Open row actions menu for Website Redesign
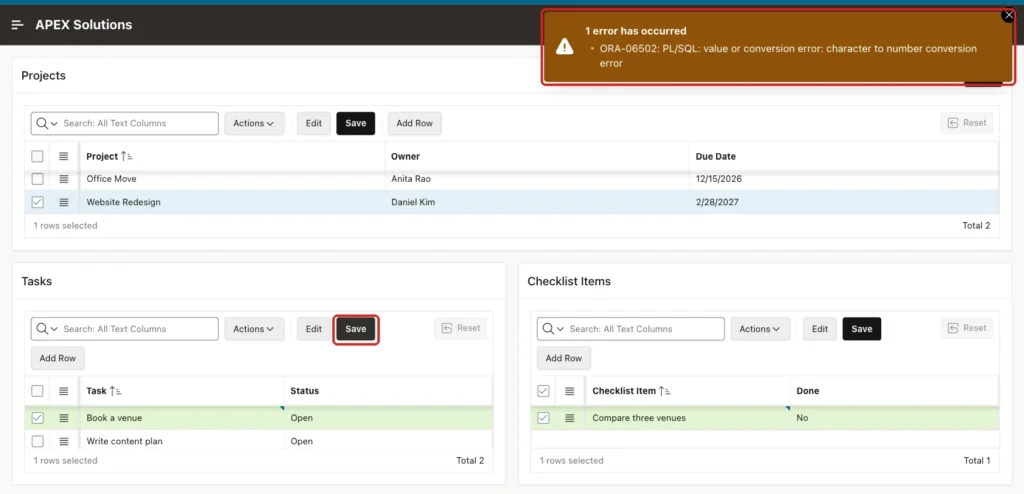 (63, 203)
